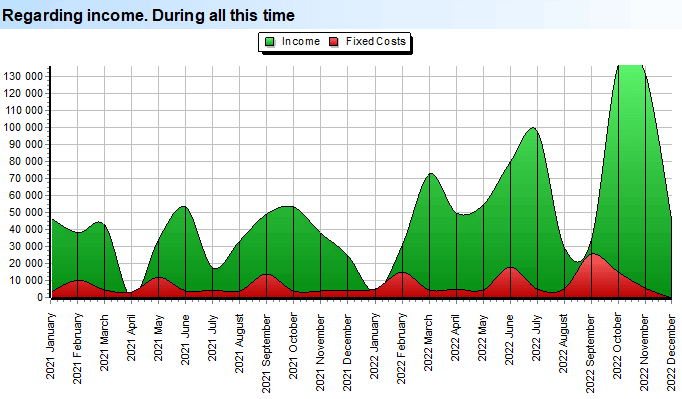
Task: Click the red Fixed Costs legend swatch
Action: (334, 42)
